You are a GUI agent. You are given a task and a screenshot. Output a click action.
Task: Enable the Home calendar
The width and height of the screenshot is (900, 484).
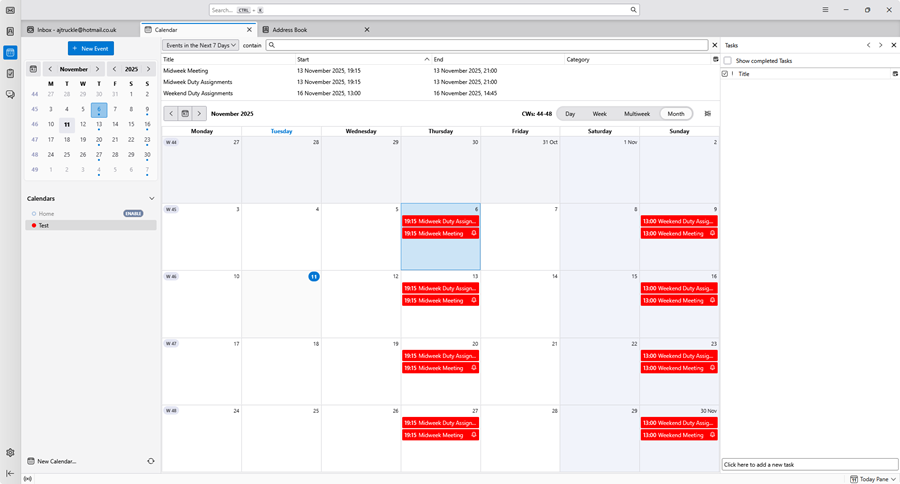coord(133,213)
